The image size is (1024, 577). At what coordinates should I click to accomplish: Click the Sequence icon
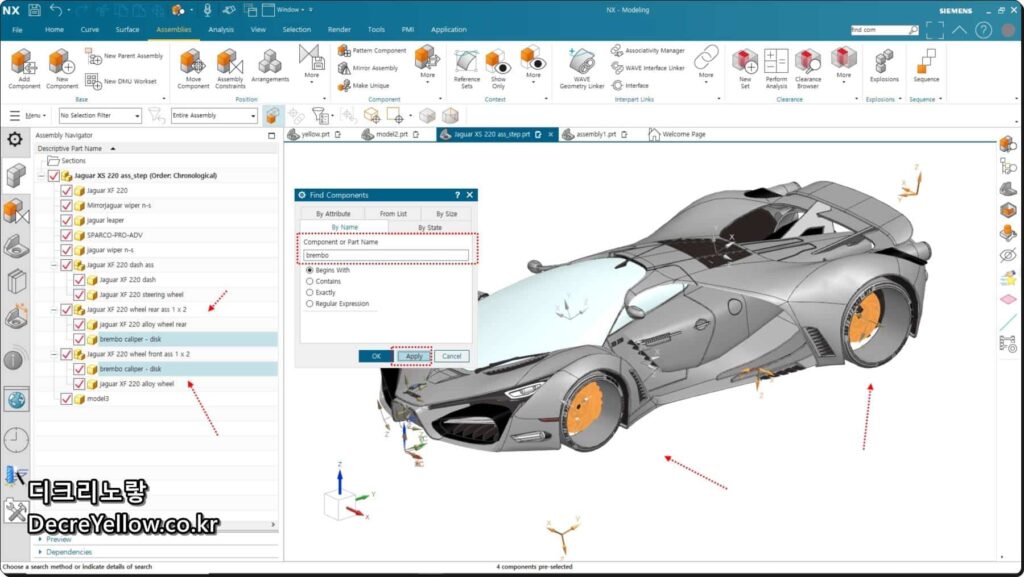[x=926, y=65]
